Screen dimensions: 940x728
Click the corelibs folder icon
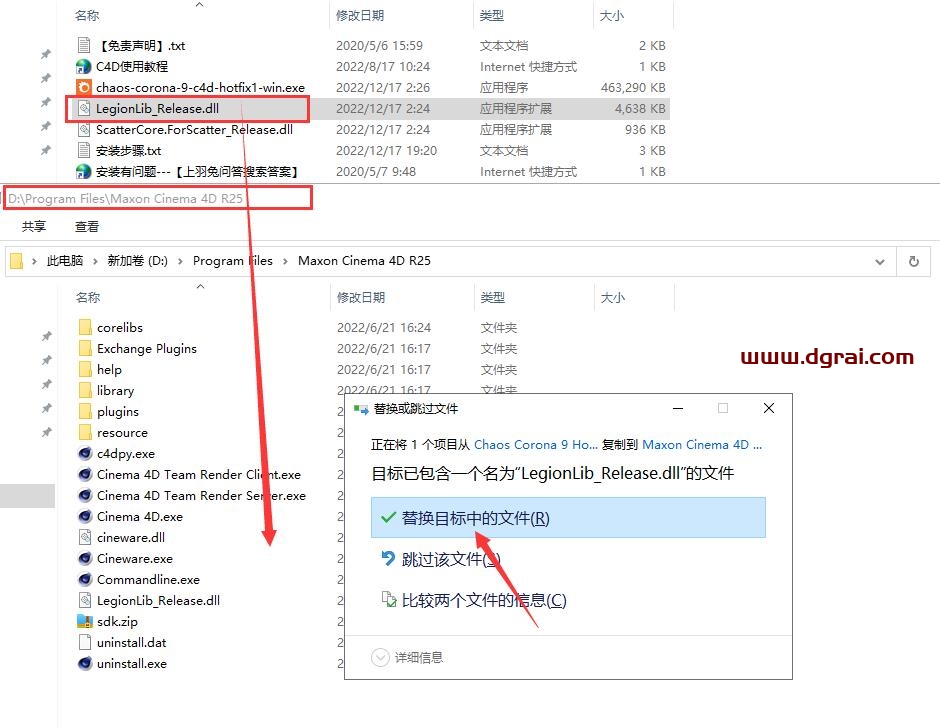[85, 328]
